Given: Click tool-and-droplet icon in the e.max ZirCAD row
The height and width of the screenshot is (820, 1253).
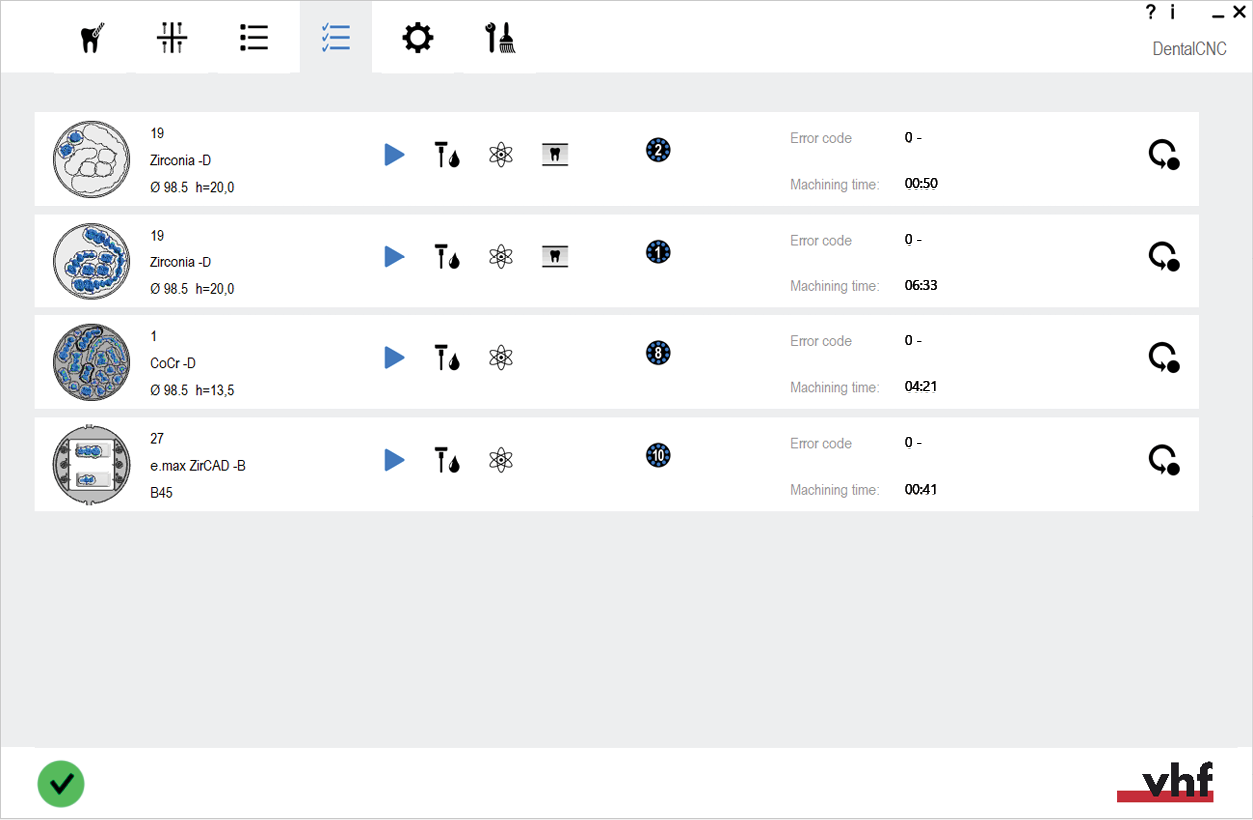Looking at the screenshot, I should pos(447,460).
